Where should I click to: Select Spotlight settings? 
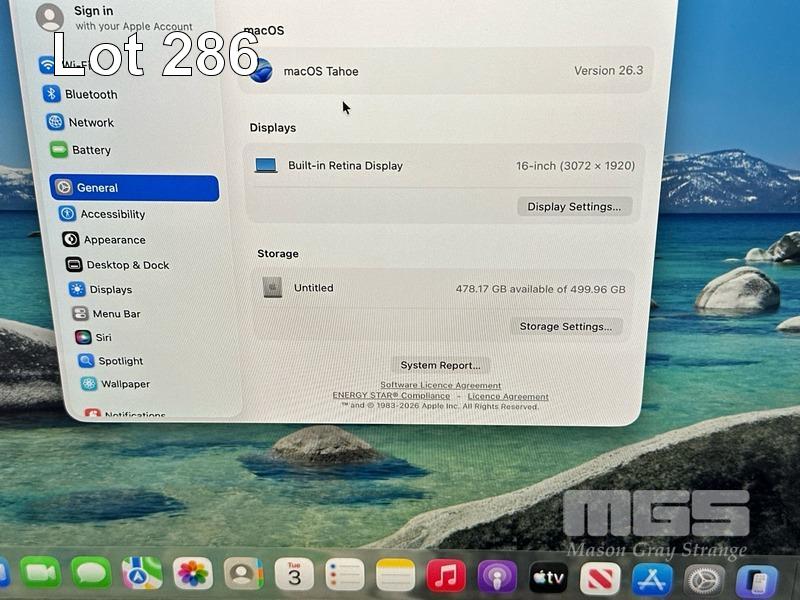(x=120, y=361)
